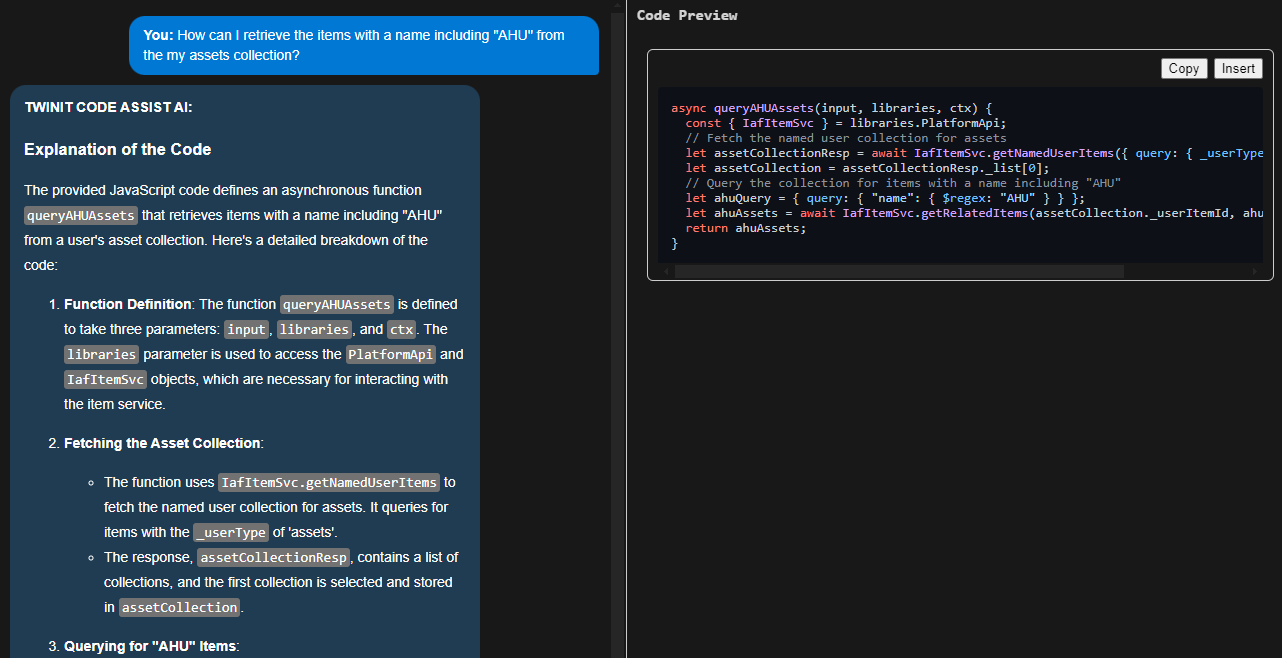Click the 'Fetching the Asset Collection' heading
This screenshot has width=1282, height=658.
(162, 443)
